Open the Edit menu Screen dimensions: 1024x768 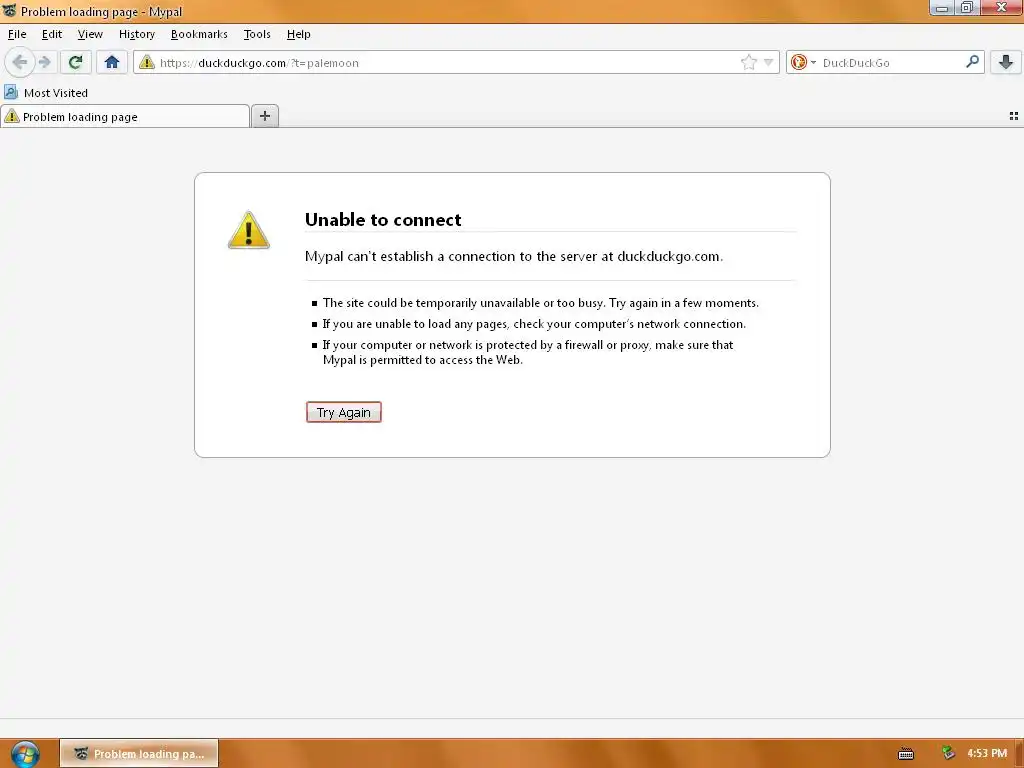coord(52,34)
